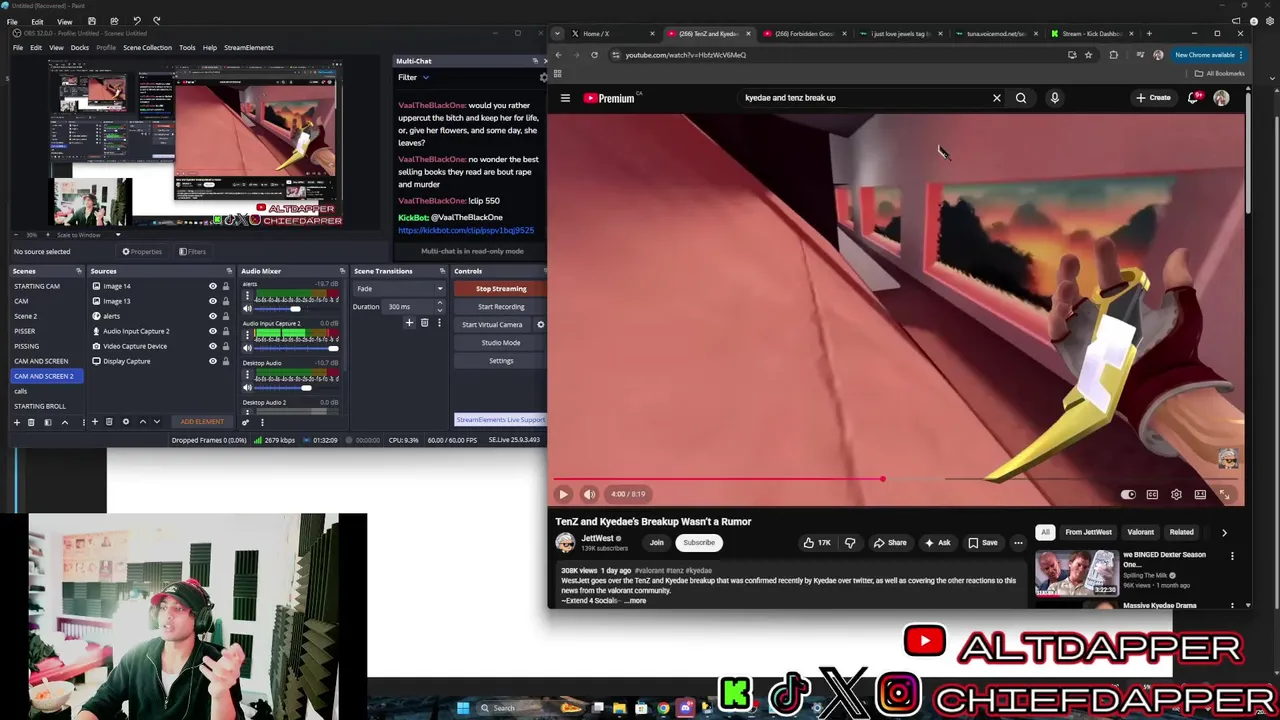Open transition options three dots
The width and height of the screenshot is (1280, 720).
[438, 323]
